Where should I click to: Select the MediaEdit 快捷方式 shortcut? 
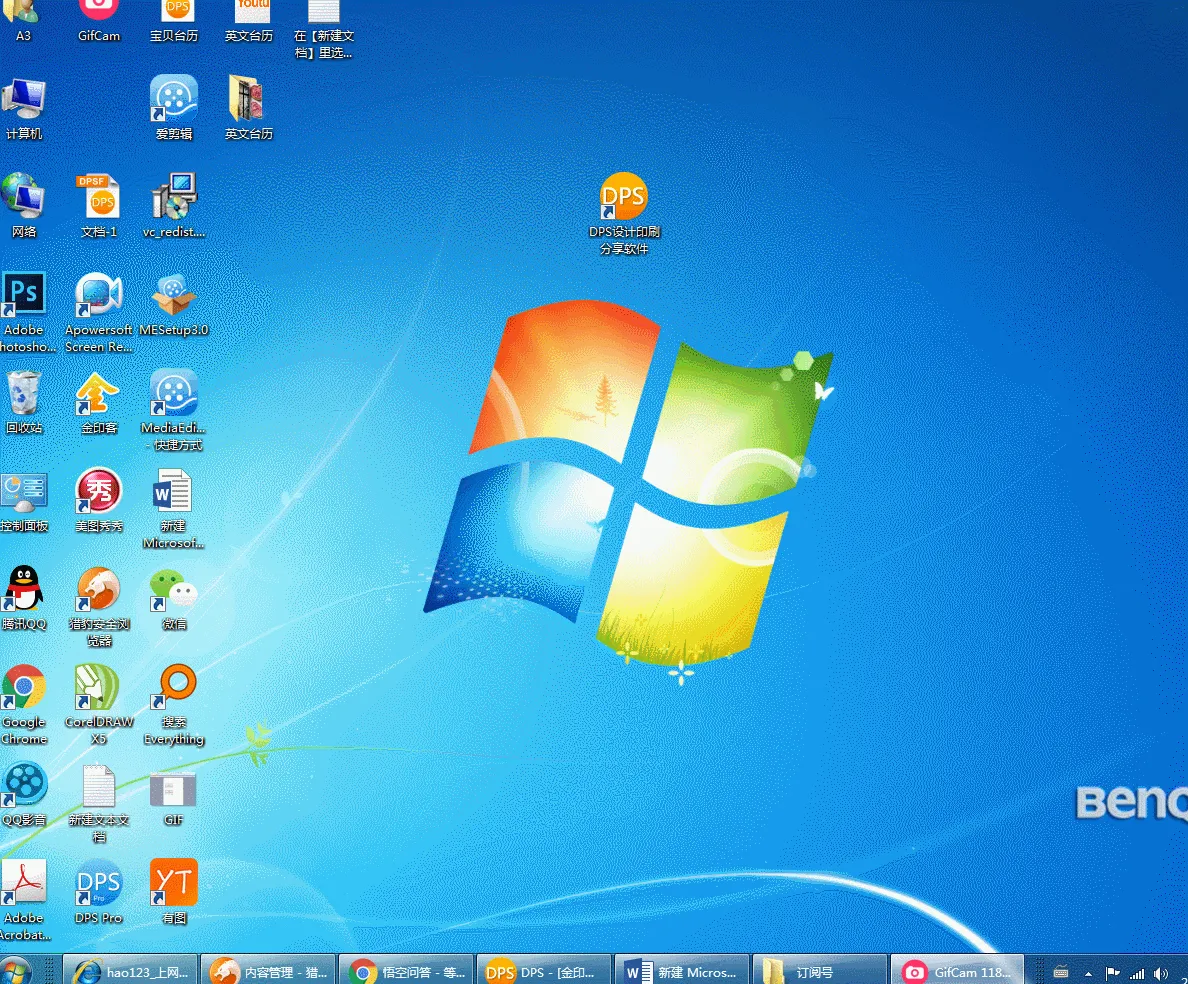coord(174,410)
